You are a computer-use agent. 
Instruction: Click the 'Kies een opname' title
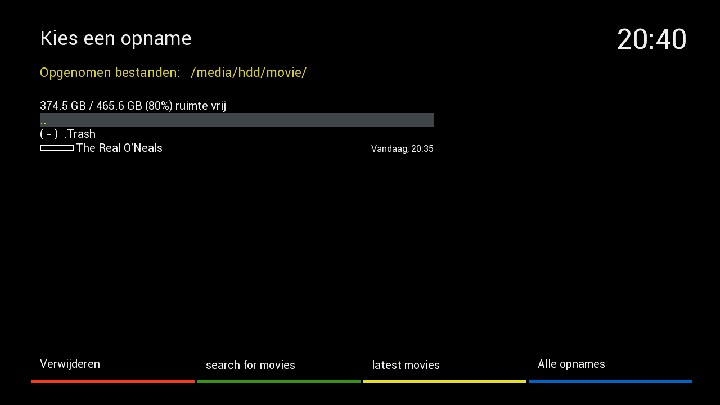tap(115, 39)
